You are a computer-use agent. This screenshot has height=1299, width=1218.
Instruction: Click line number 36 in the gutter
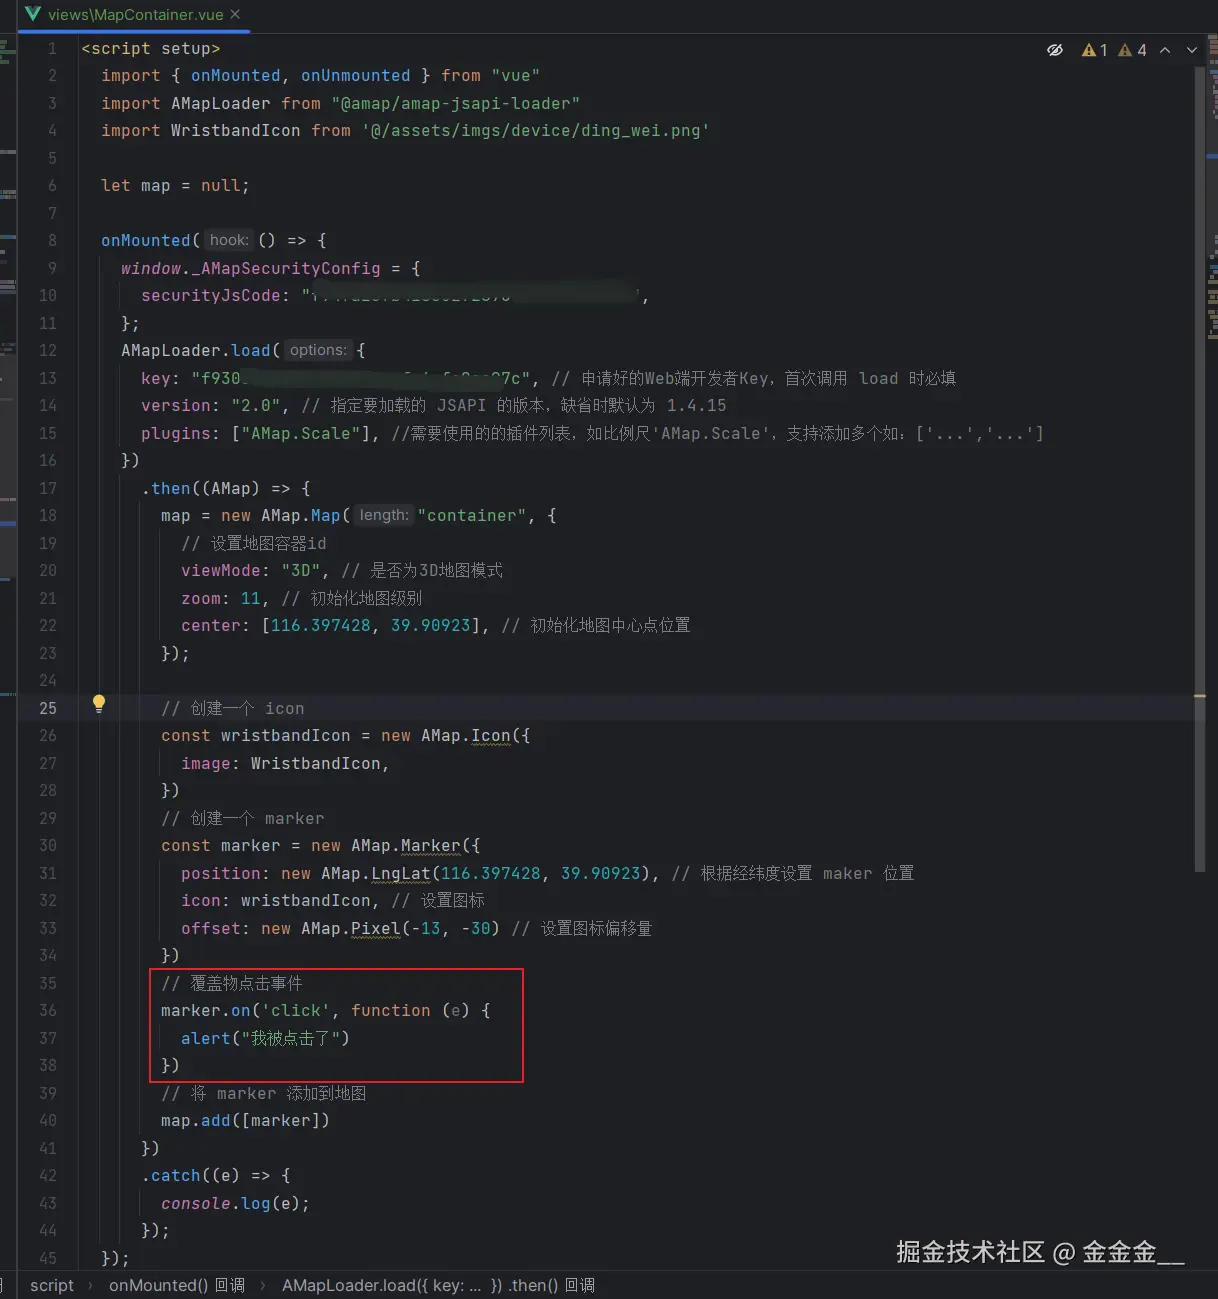tap(48, 1011)
